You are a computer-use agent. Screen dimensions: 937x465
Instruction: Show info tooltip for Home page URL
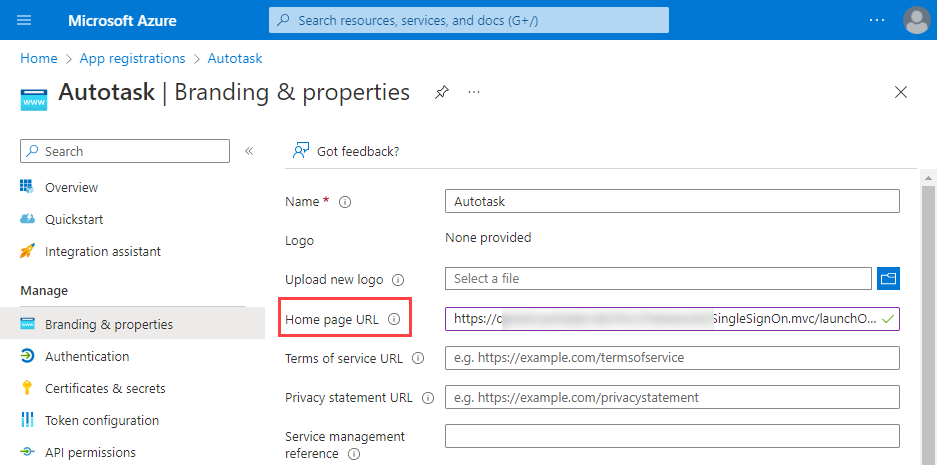pos(394,320)
